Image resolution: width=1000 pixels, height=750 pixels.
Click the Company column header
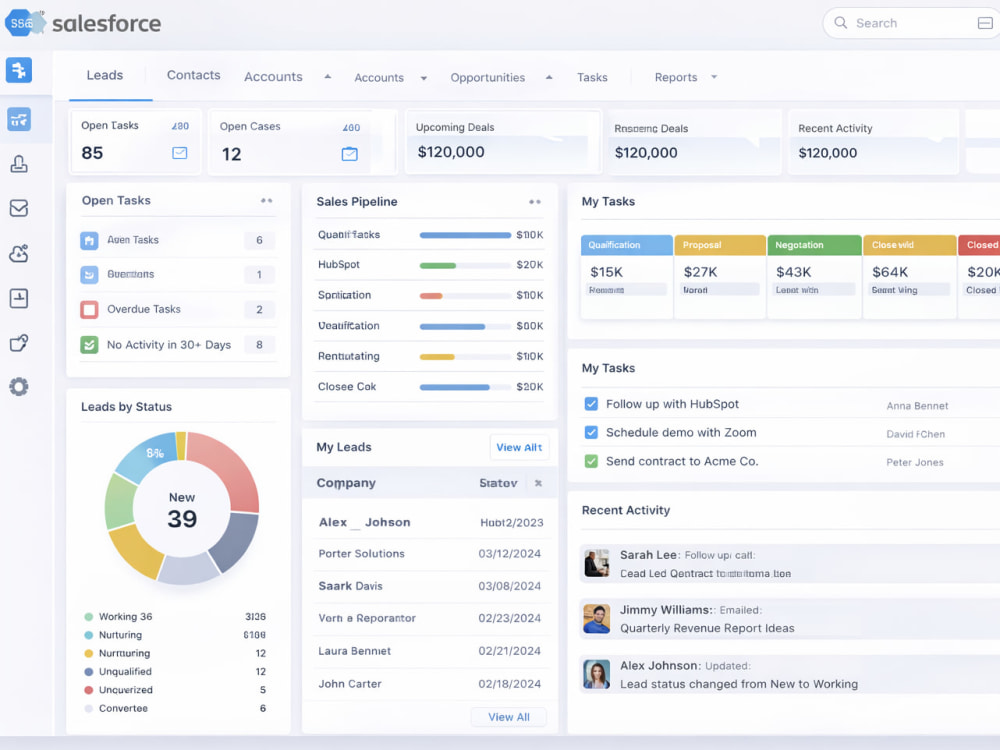click(346, 483)
